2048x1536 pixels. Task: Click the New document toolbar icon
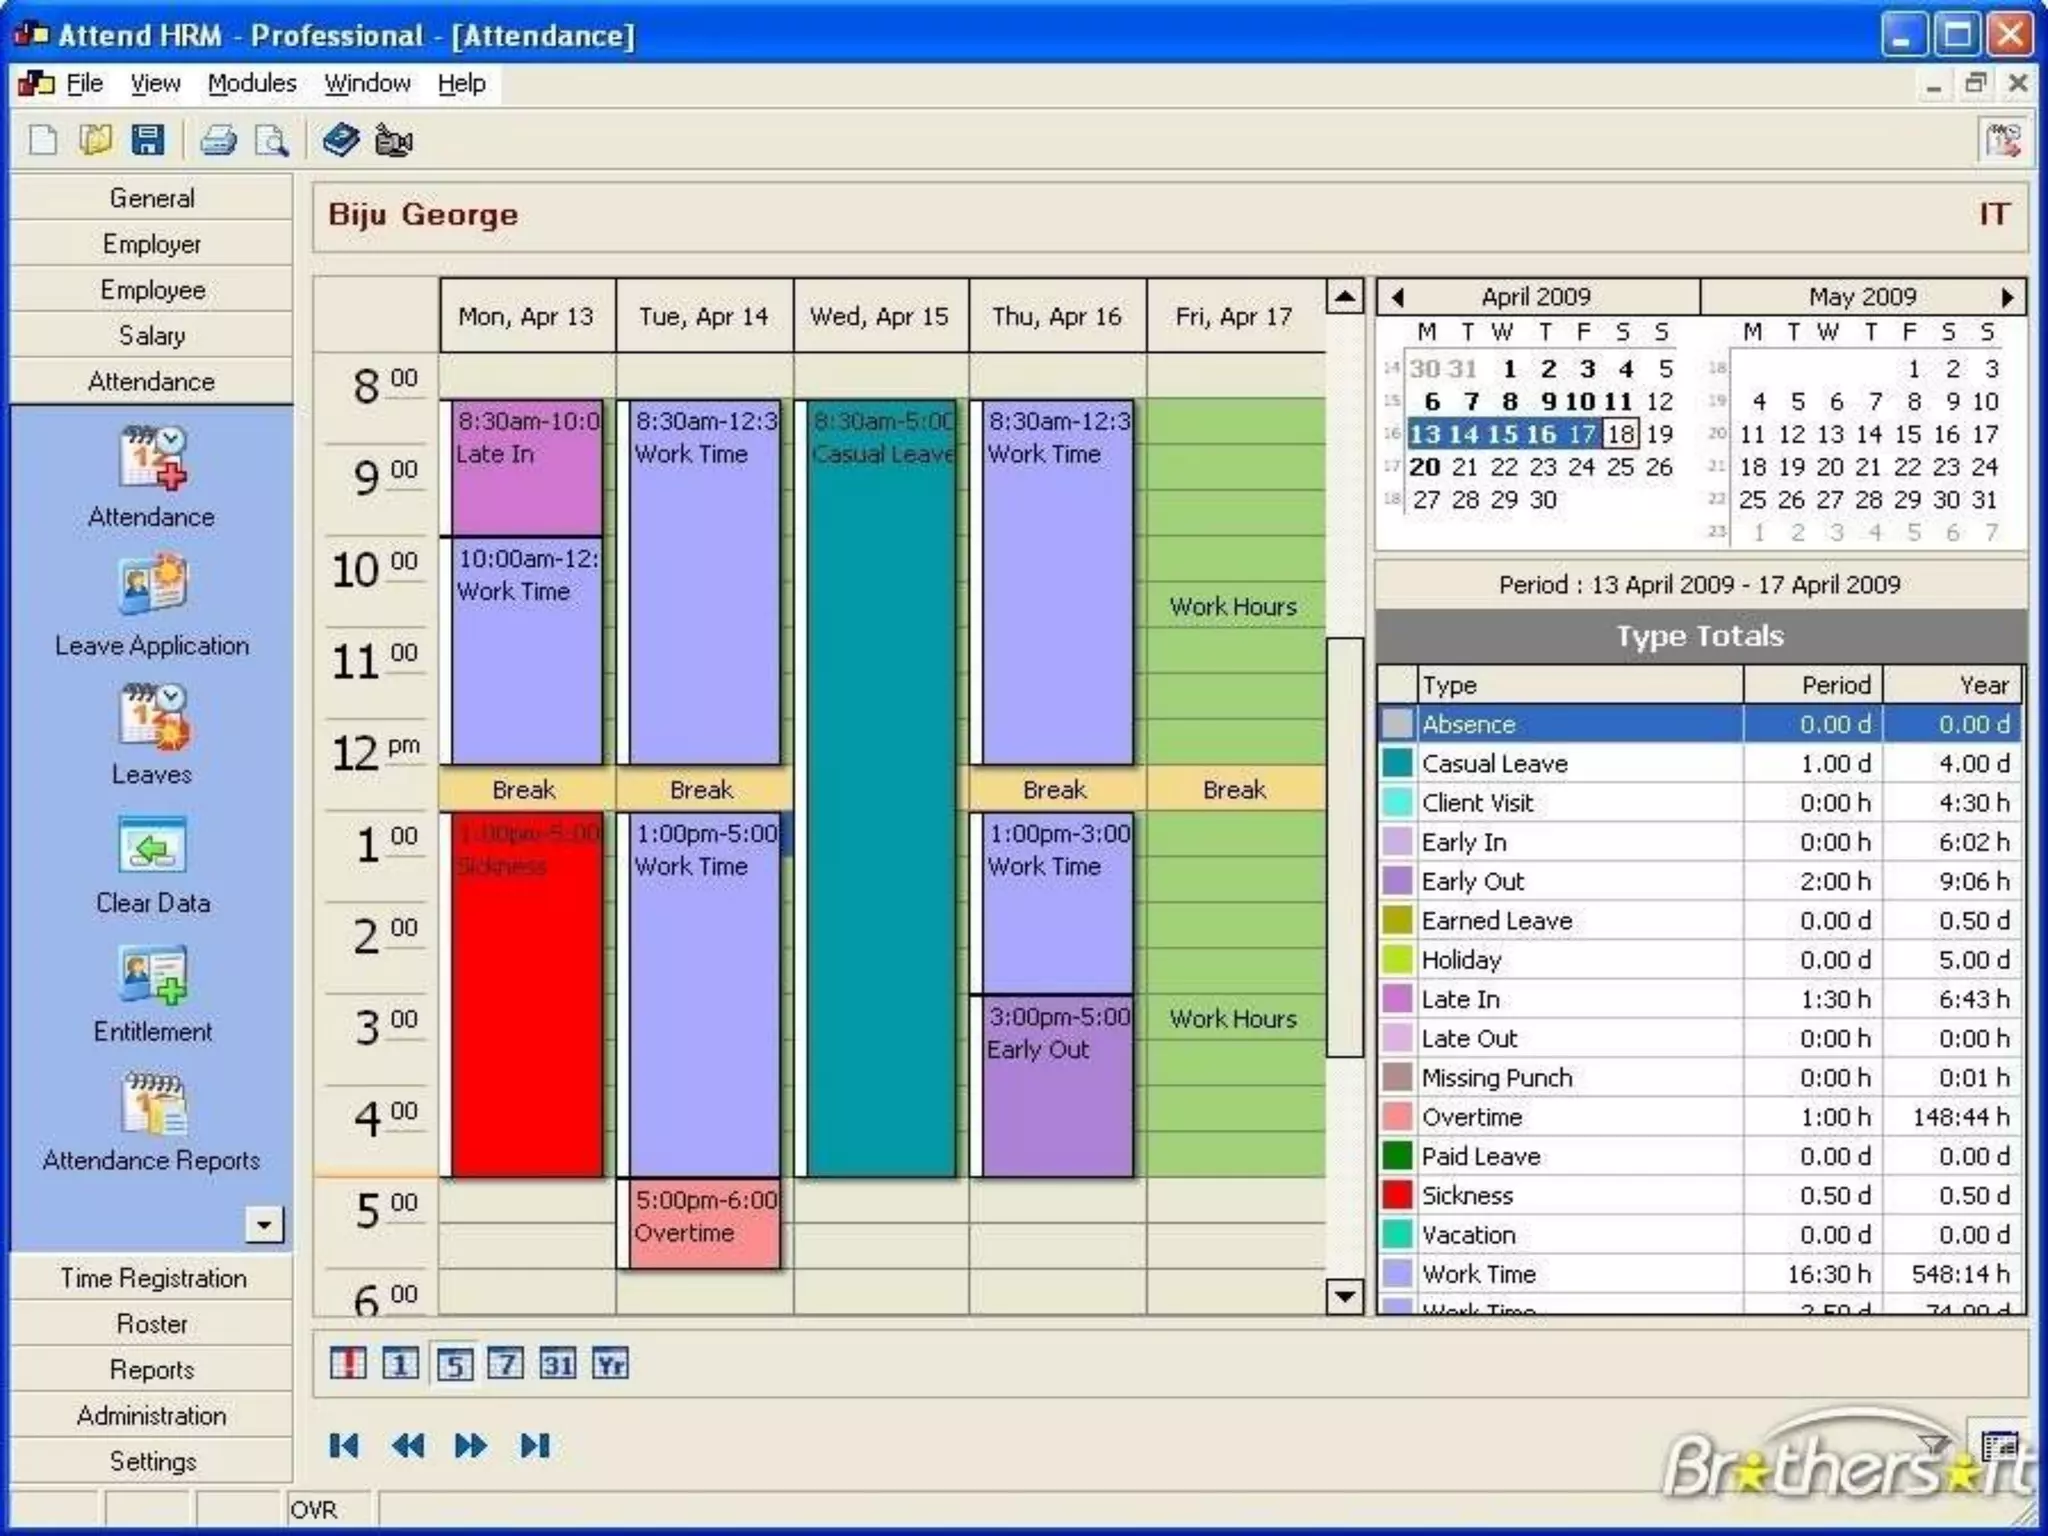pyautogui.click(x=43, y=140)
